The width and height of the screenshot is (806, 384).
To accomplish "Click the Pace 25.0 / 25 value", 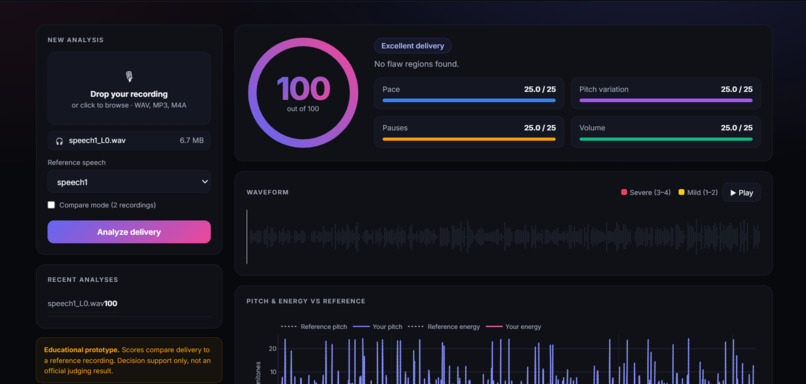I will [x=540, y=89].
